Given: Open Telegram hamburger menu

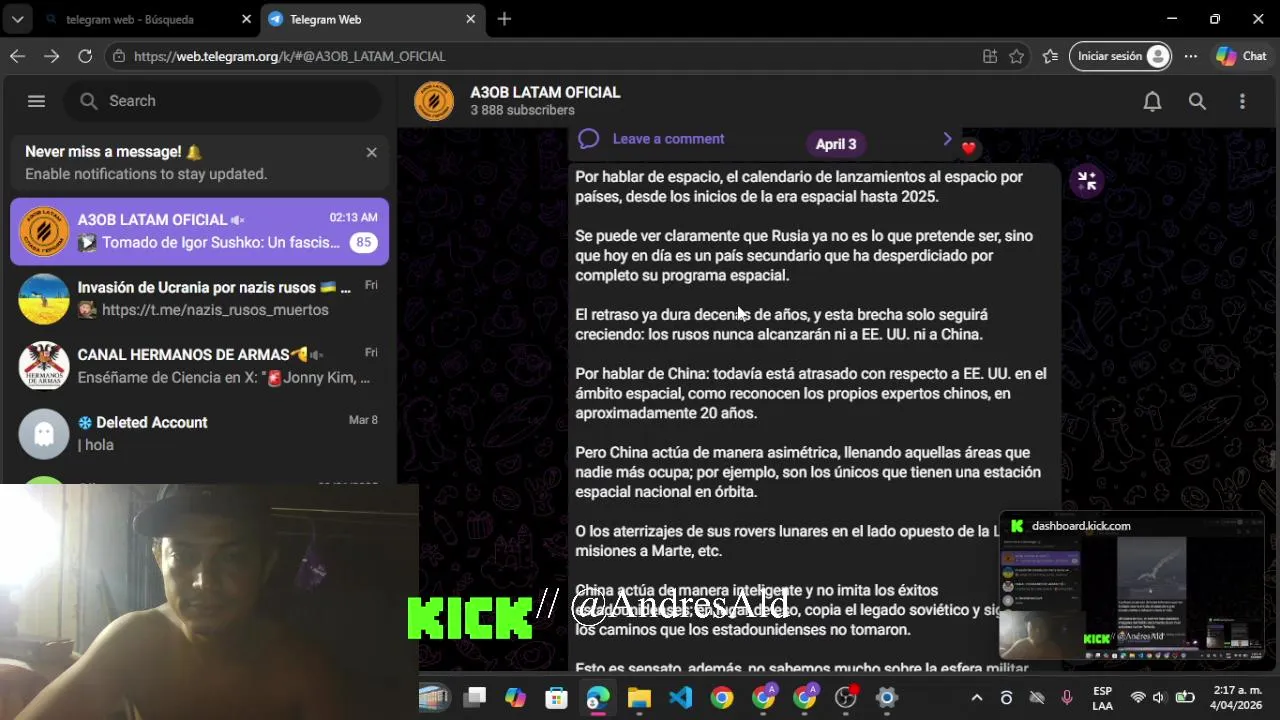Looking at the screenshot, I should [x=36, y=101].
